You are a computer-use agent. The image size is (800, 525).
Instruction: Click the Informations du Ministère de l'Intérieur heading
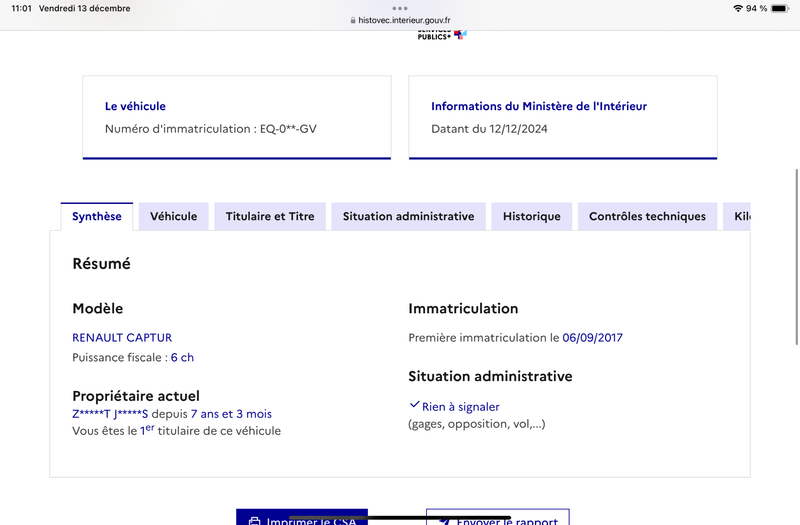click(x=539, y=106)
